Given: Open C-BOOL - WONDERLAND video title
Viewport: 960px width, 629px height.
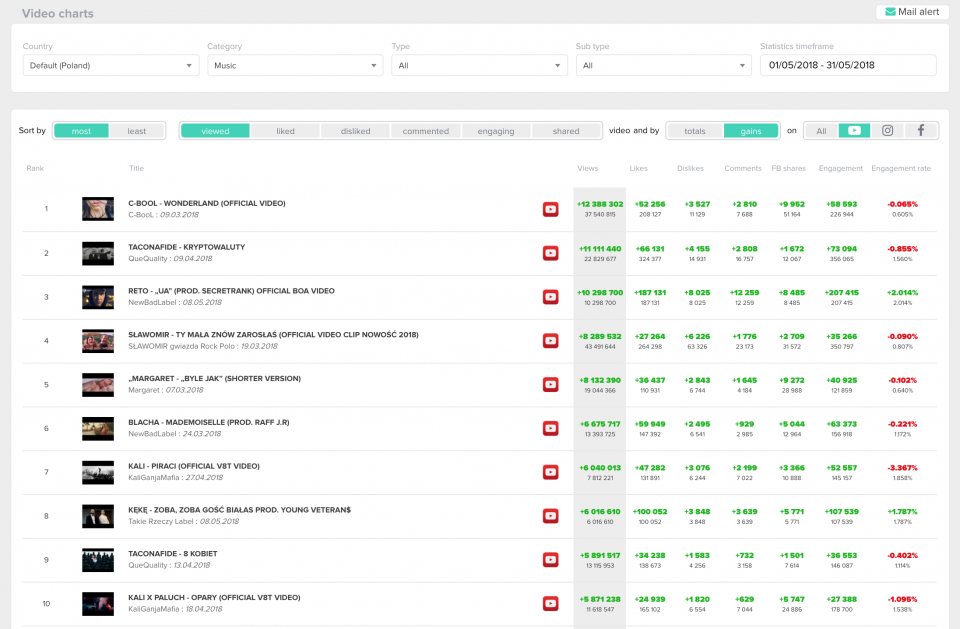Looking at the screenshot, I should point(207,203).
